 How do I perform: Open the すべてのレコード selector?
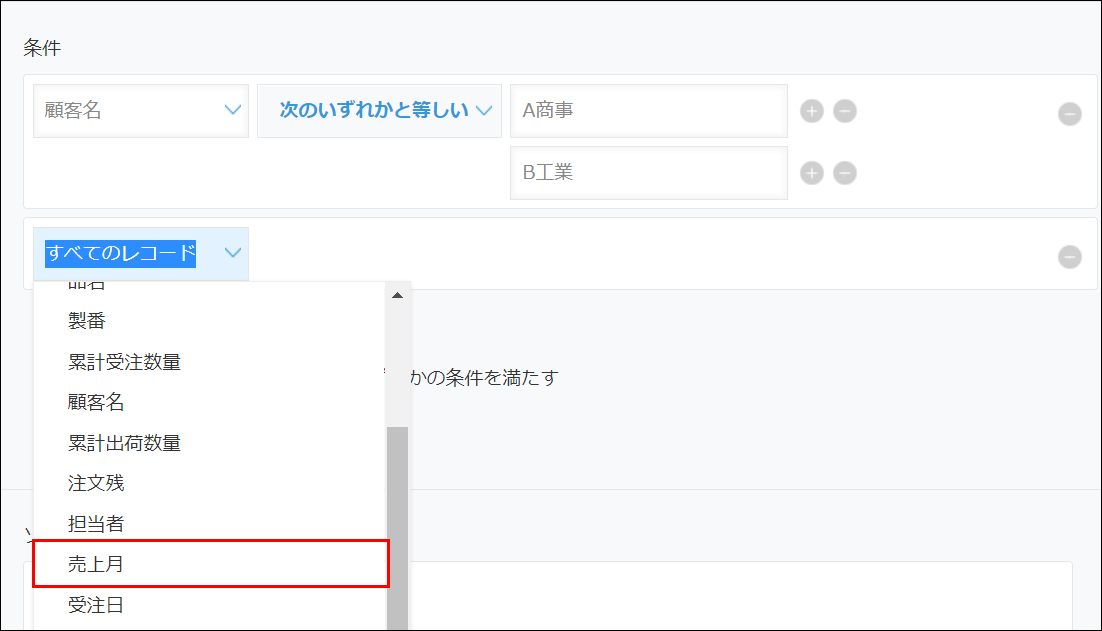[x=143, y=253]
